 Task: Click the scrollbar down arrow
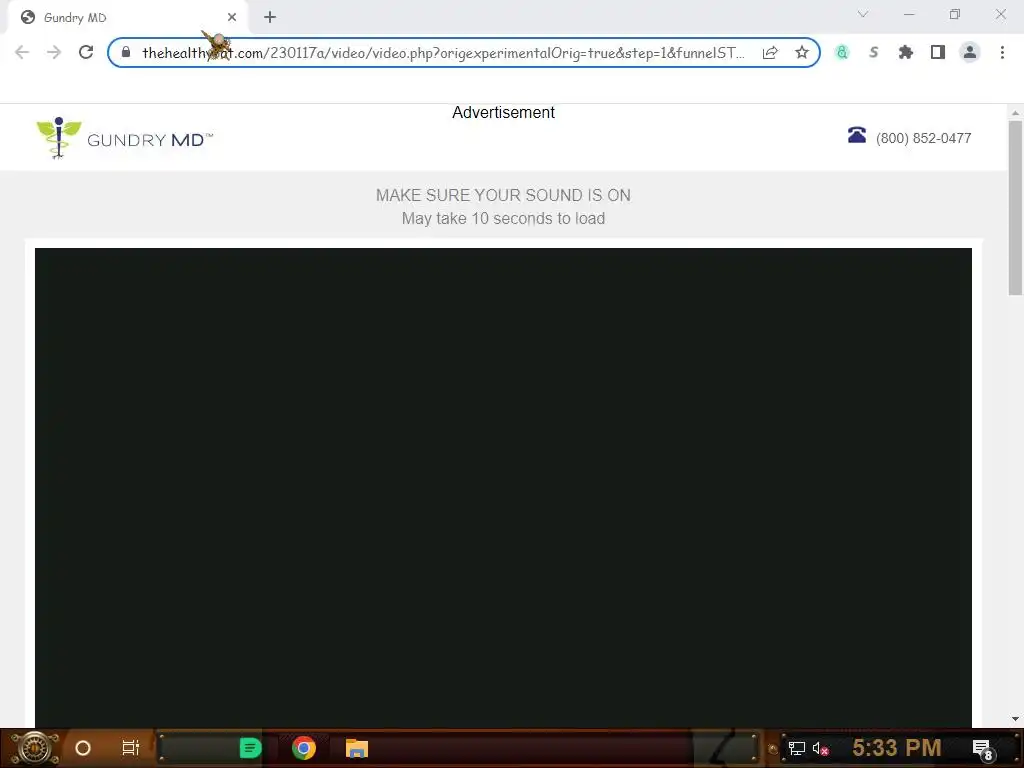pos(1015,719)
